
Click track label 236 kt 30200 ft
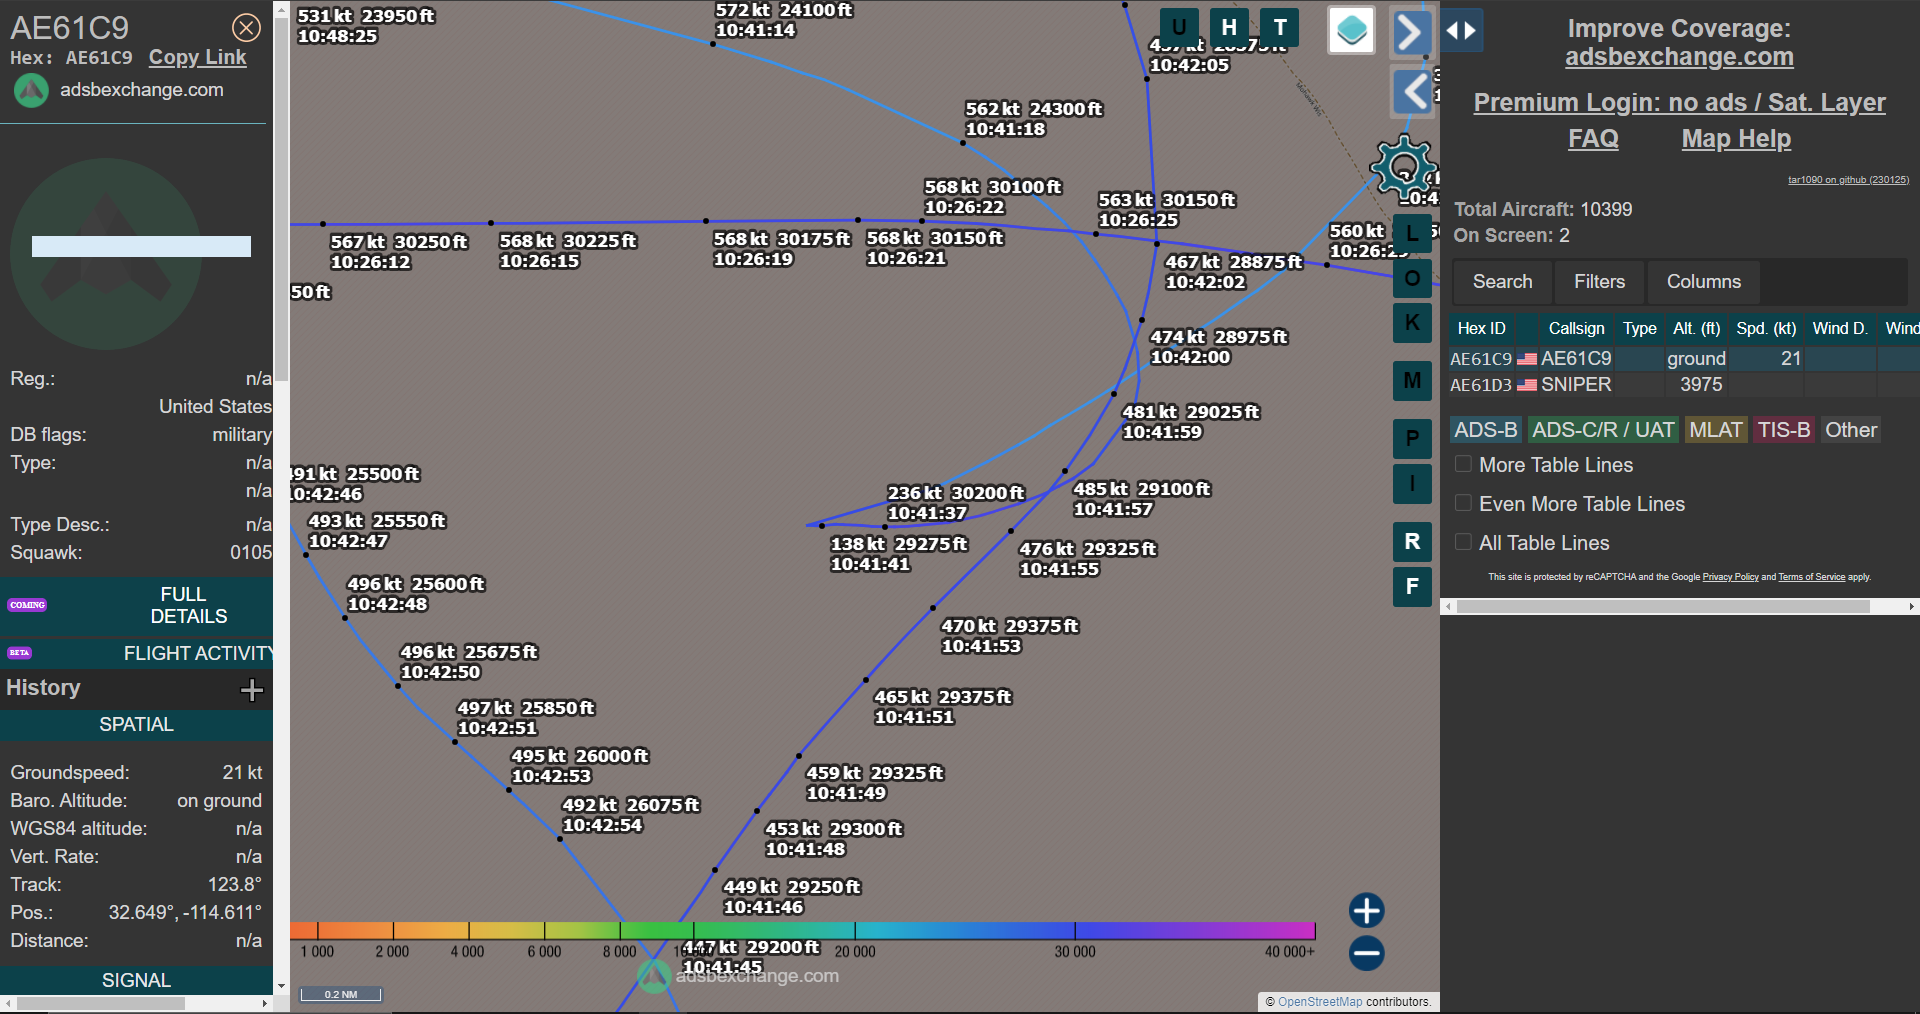[x=955, y=503]
